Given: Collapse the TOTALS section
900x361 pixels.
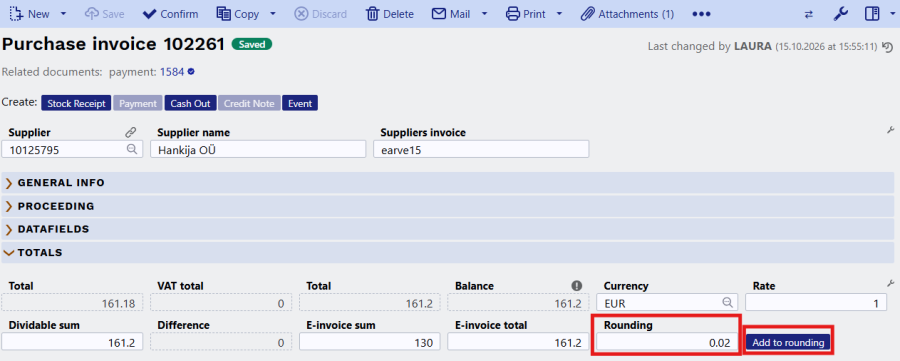Looking at the screenshot, I should (448, 252).
